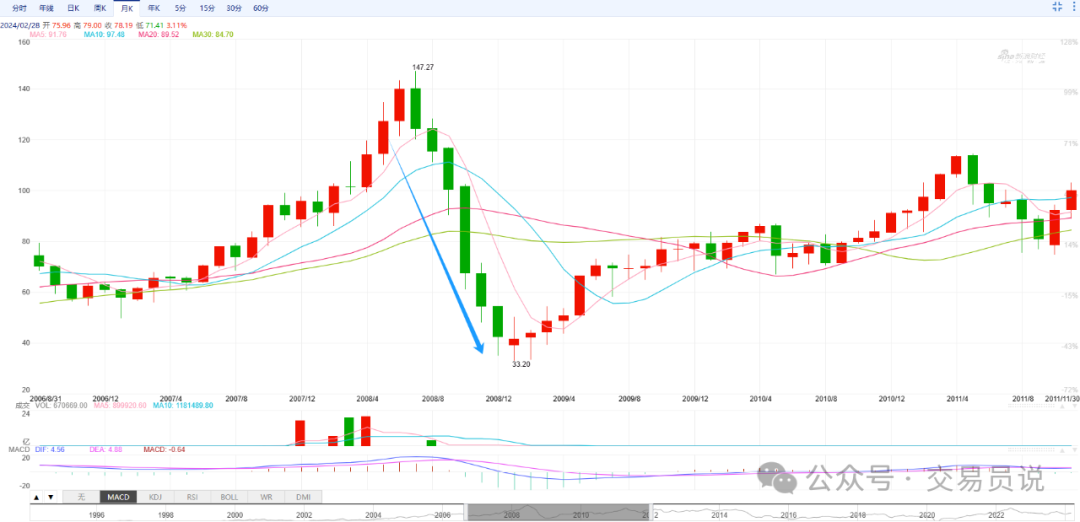Click the gray selected range on the timeline
This screenshot has width=1080, height=522.
pos(558,512)
